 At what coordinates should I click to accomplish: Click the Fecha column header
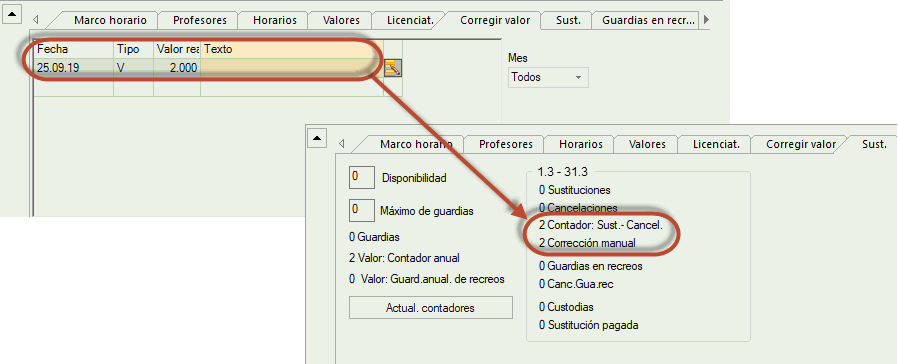74,49
